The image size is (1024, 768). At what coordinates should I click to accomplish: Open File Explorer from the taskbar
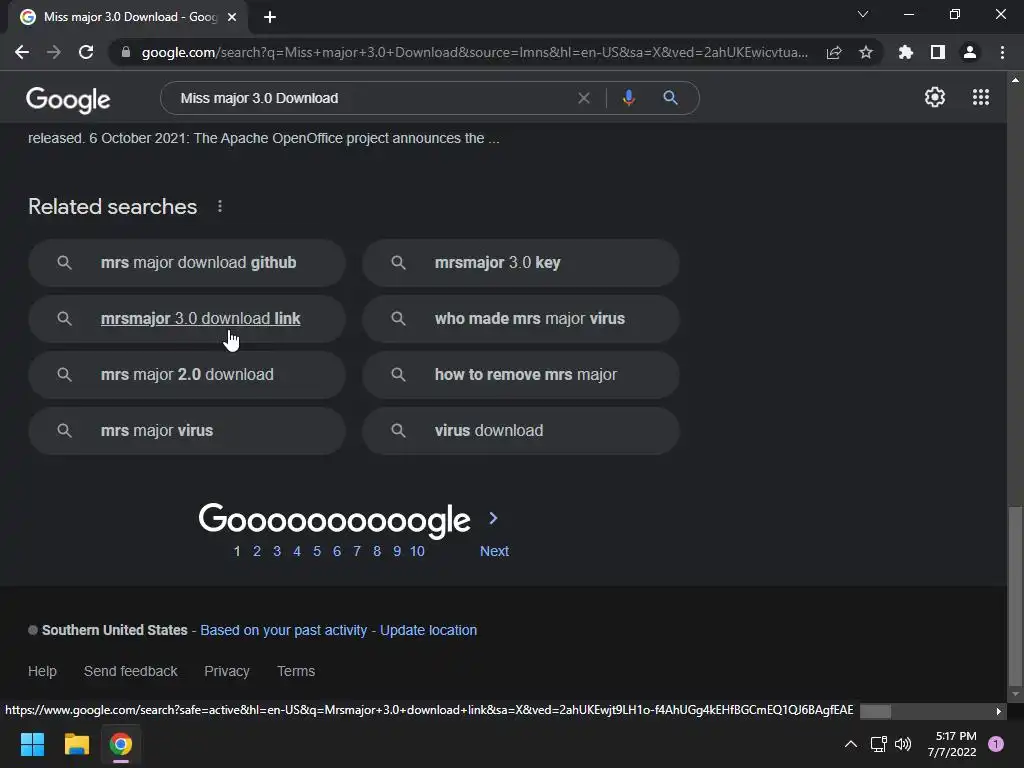coord(76,744)
